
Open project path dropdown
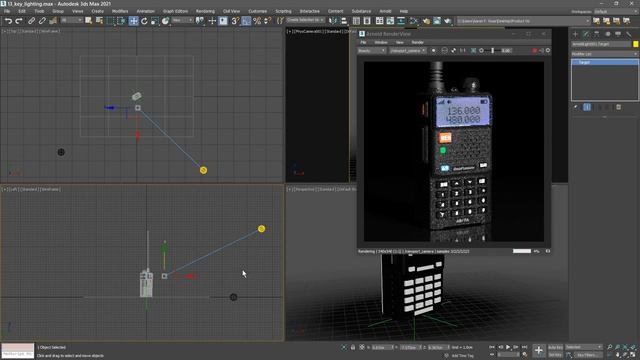click(x=523, y=21)
